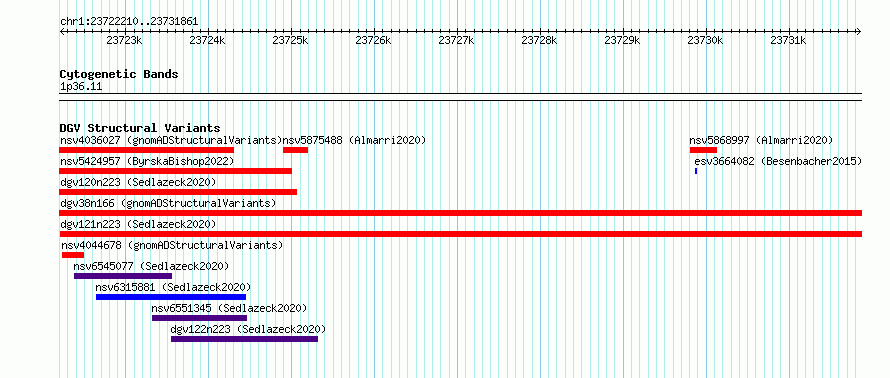The width and height of the screenshot is (890, 378).
Task: Open the nsv4044678 (gnomADStructuralVariants) label
Action: [x=172, y=245]
